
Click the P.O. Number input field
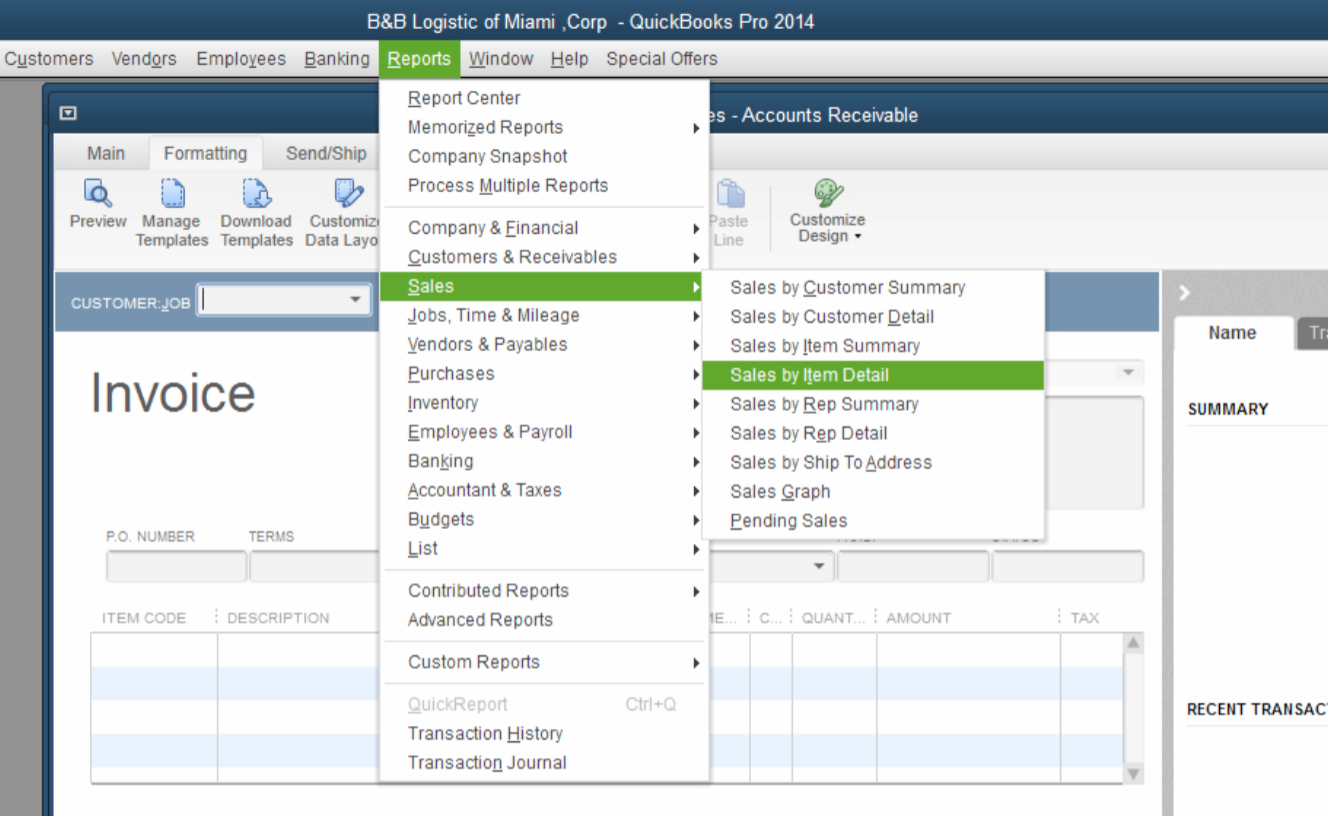click(176, 566)
